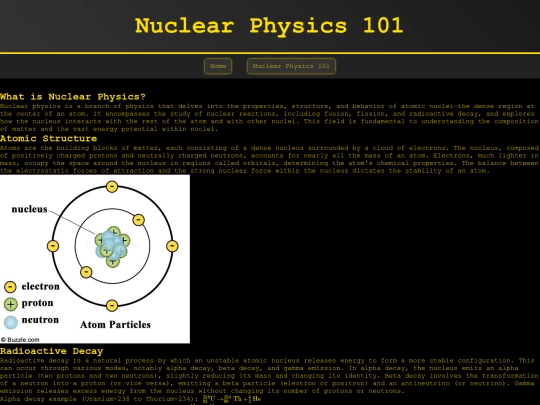Select the 'What is Nuclear Physics?' heading
This screenshot has height=405, width=540.
click(x=73, y=97)
